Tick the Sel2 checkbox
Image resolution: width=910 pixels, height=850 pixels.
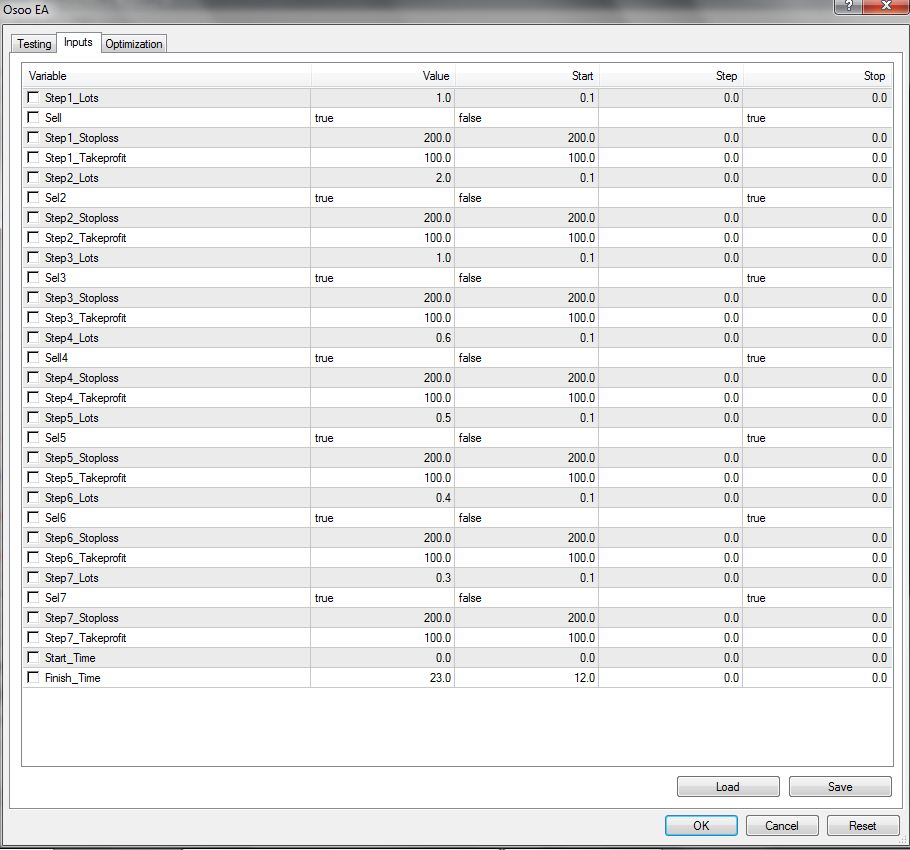34,197
